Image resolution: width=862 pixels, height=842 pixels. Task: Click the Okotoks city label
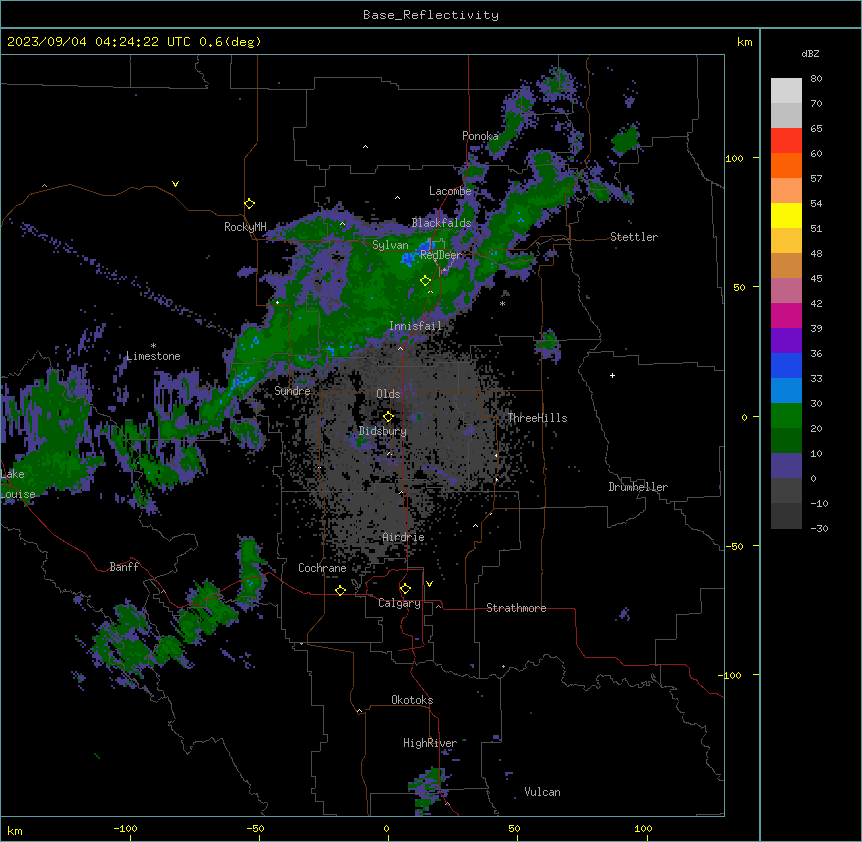[x=412, y=700]
